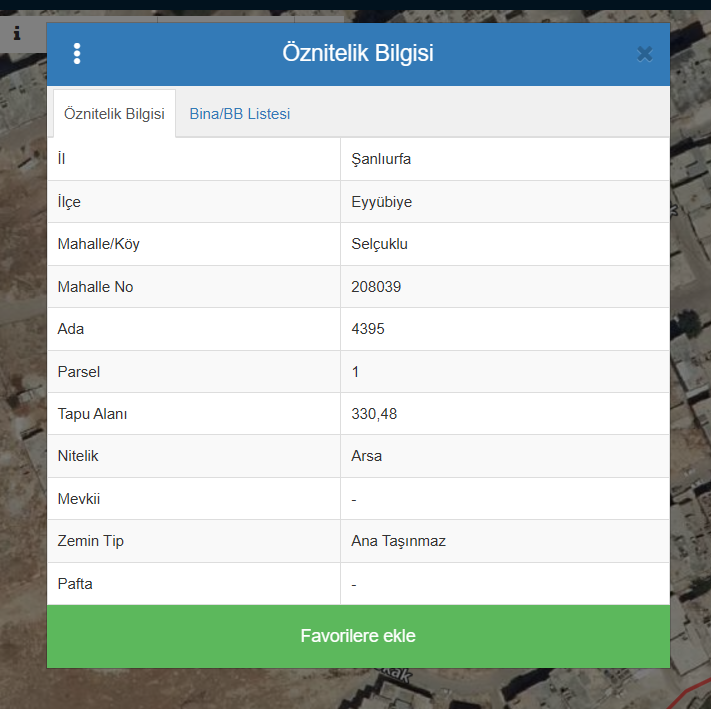Image resolution: width=711 pixels, height=709 pixels.
Task: Click the Parsel value 1
Action: [355, 372]
